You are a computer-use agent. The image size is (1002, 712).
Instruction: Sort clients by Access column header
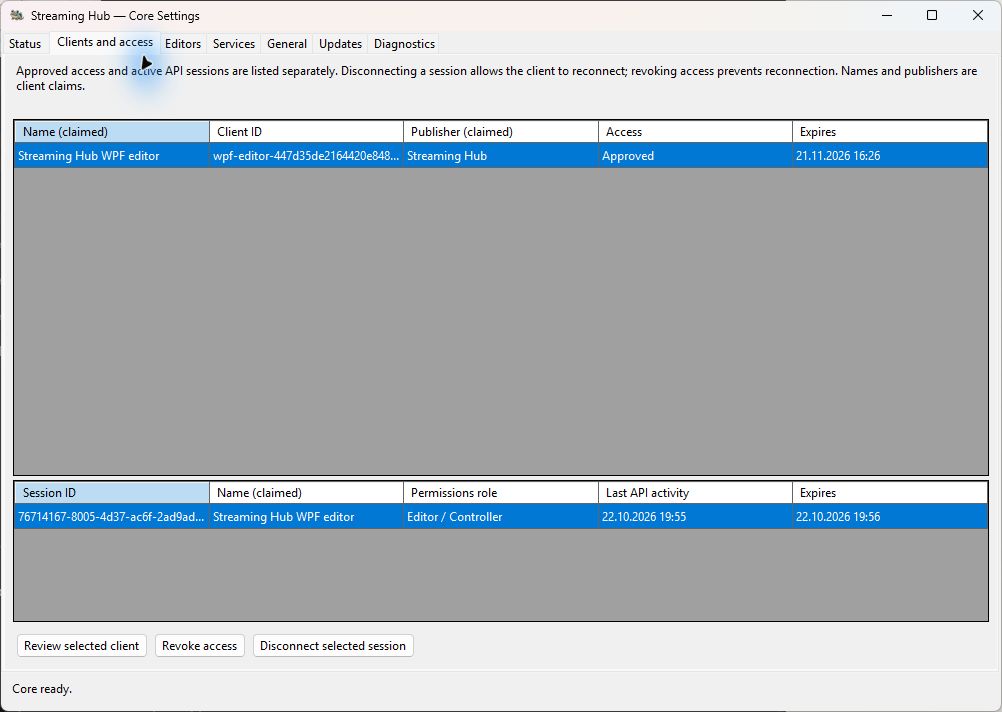[695, 132]
